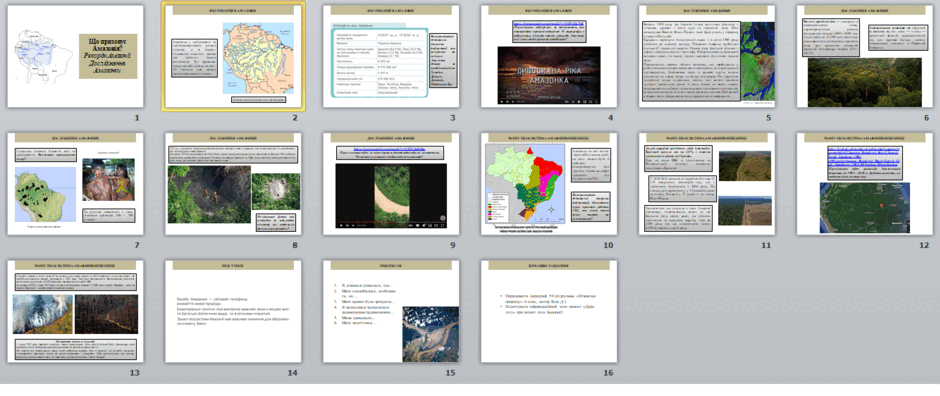Click the hyperlink at top of slide 9
Image resolution: width=940 pixels, height=396 pixels.
[x=390, y=147]
